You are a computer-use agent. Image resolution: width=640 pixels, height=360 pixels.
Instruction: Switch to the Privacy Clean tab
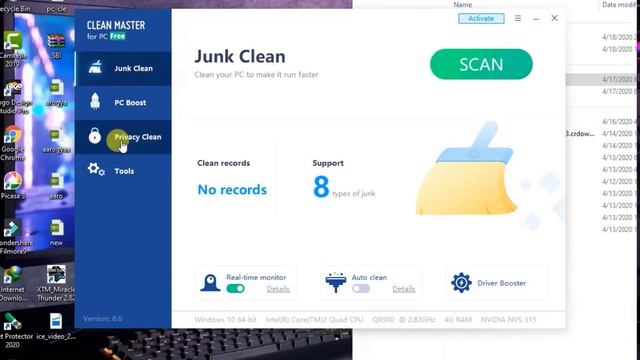click(123, 137)
